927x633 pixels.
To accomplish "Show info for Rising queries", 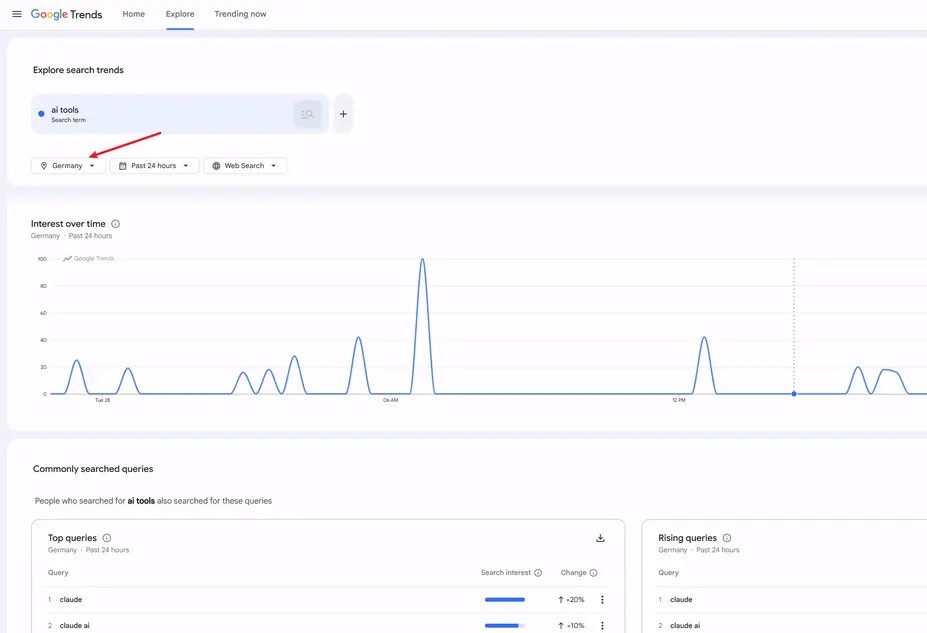I will [727, 538].
